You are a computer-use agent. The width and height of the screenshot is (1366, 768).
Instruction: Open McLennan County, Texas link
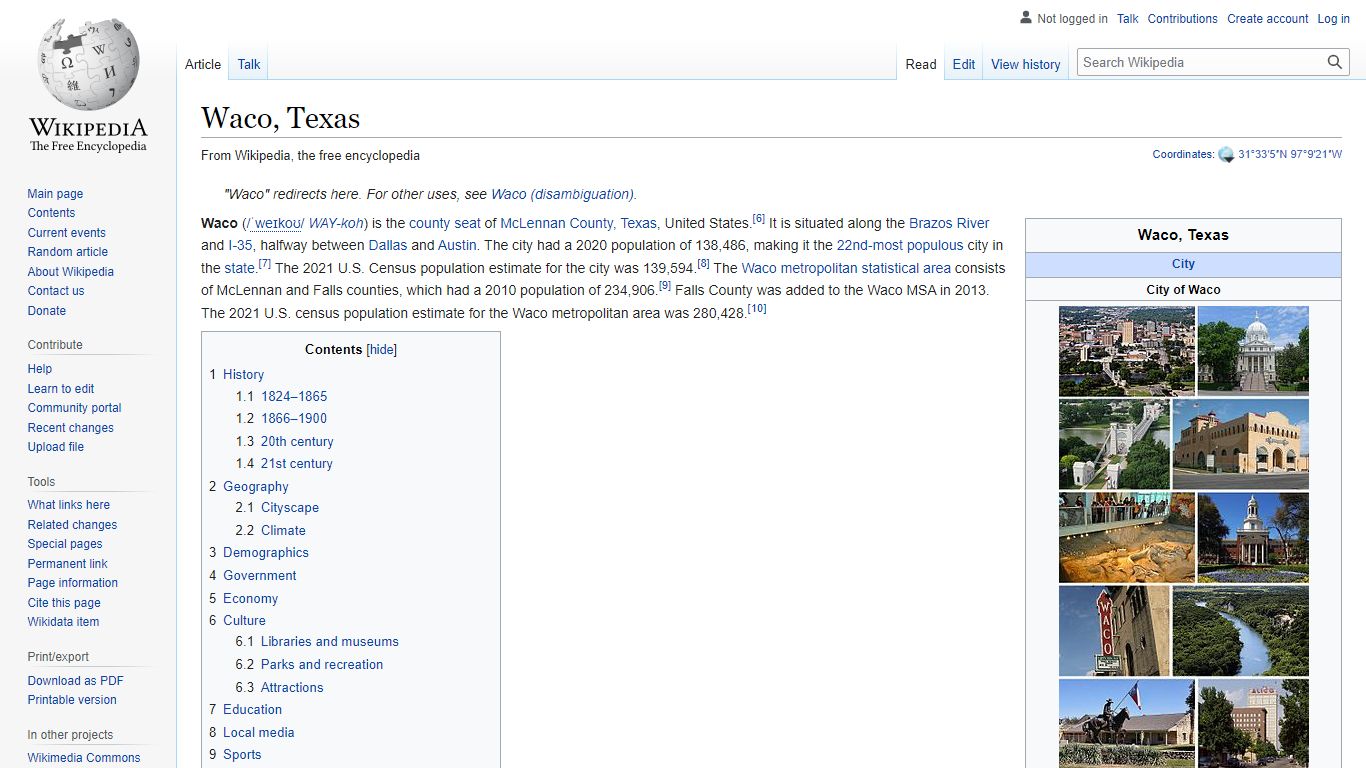578,223
